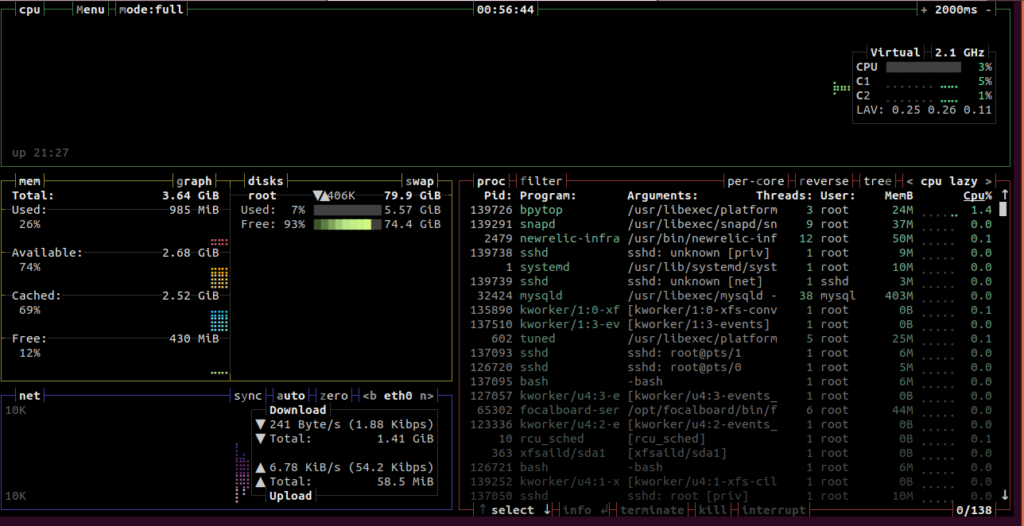Viewport: 1024px width, 526px height.
Task: Reset network totals with zero
Action: (x=334, y=396)
